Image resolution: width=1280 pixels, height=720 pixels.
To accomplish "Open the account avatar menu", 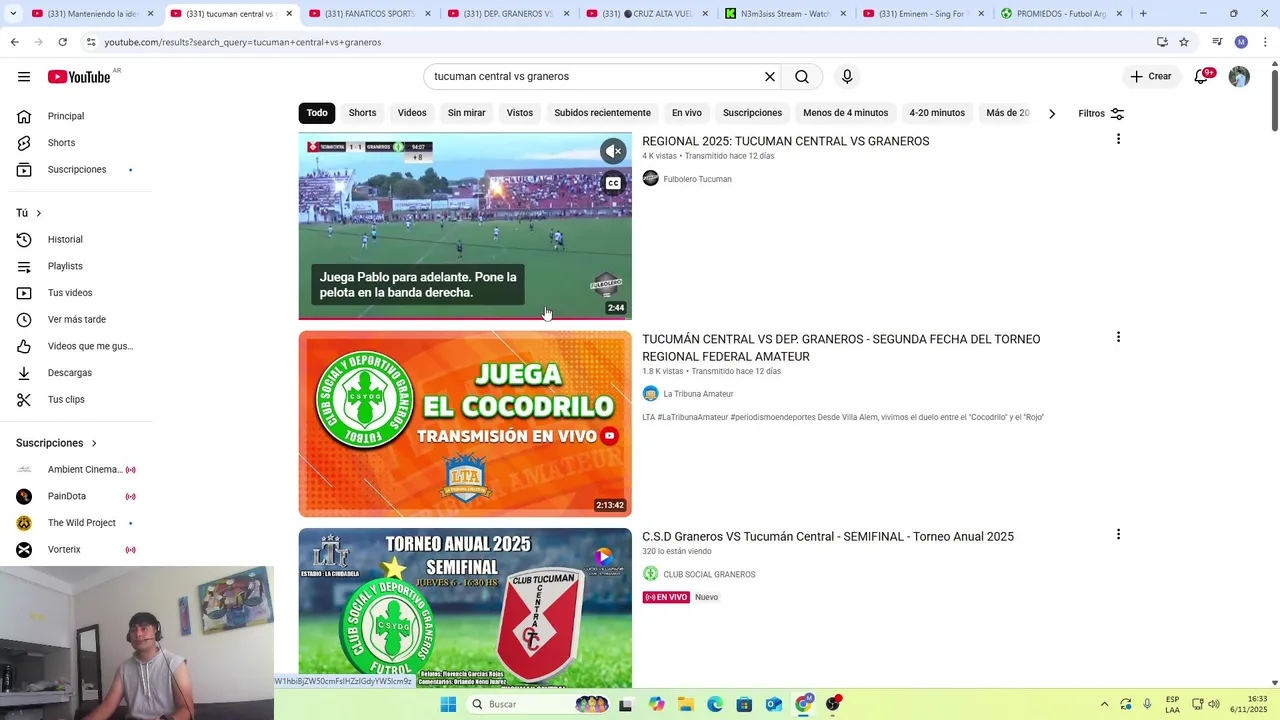I will [1239, 77].
